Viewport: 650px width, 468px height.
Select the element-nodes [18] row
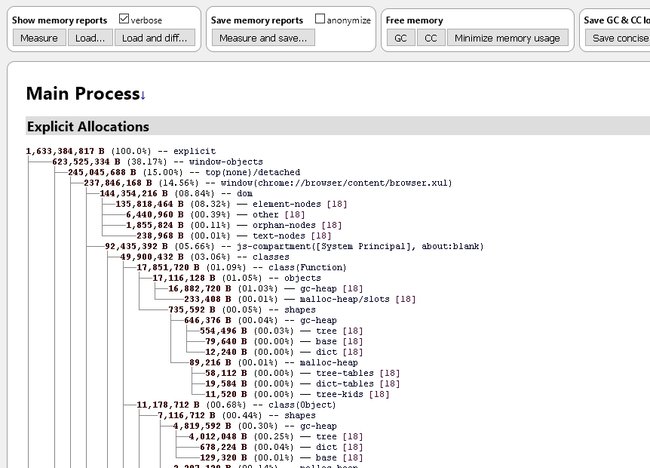click(x=231, y=204)
